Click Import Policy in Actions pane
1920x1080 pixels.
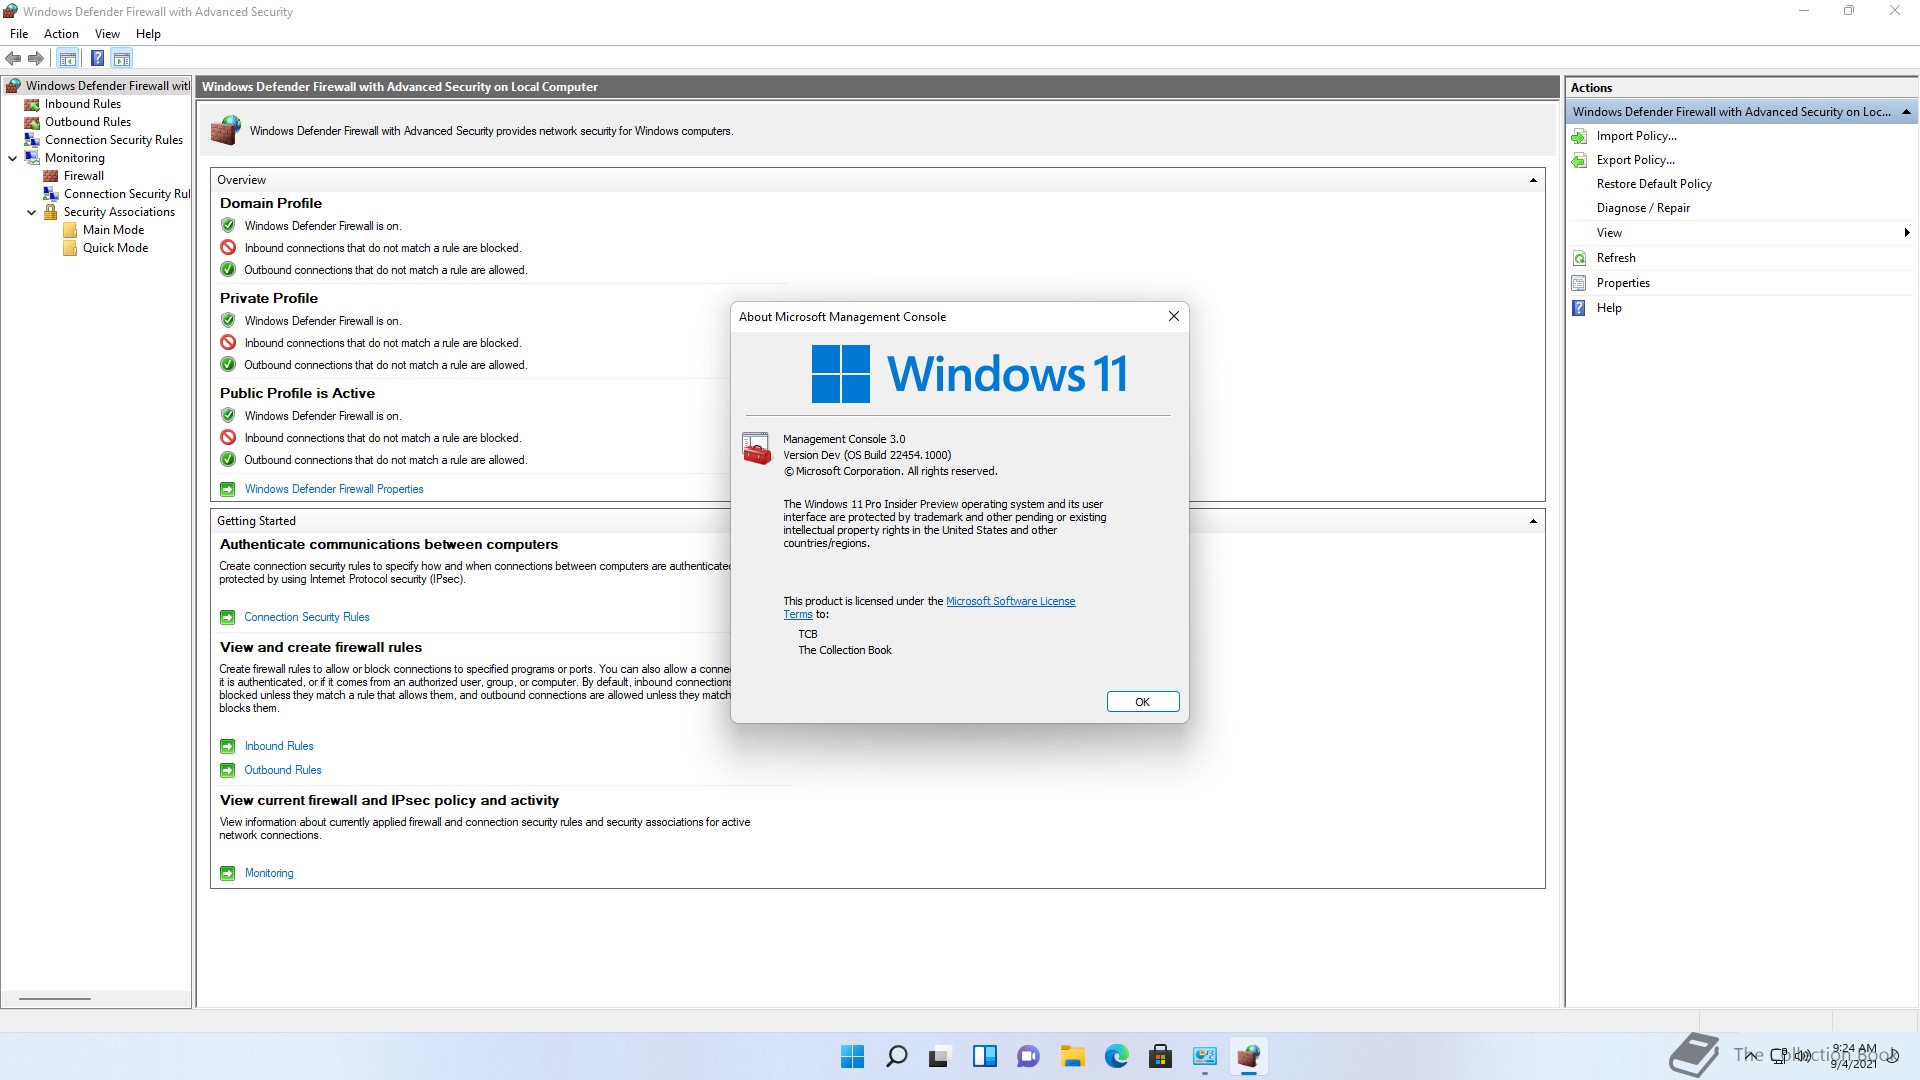point(1636,136)
